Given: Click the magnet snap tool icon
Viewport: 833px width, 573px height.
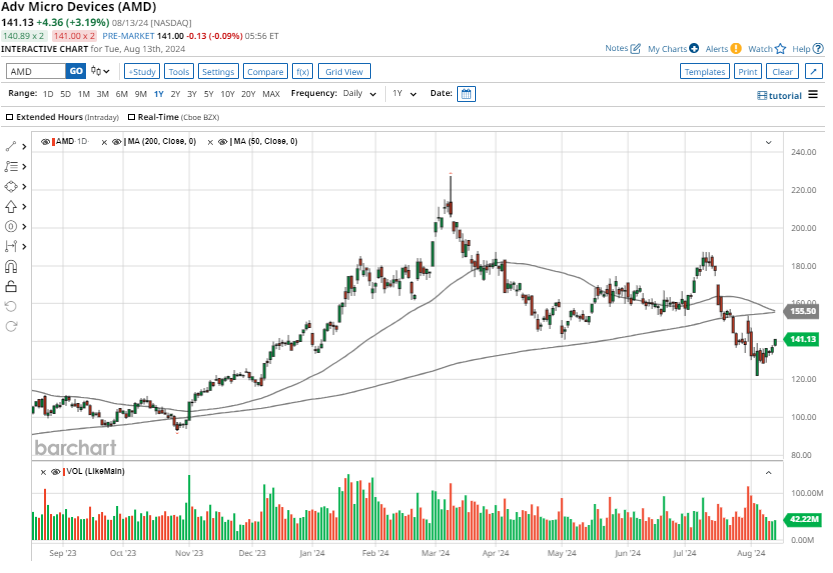Looking at the screenshot, I should point(12,266).
